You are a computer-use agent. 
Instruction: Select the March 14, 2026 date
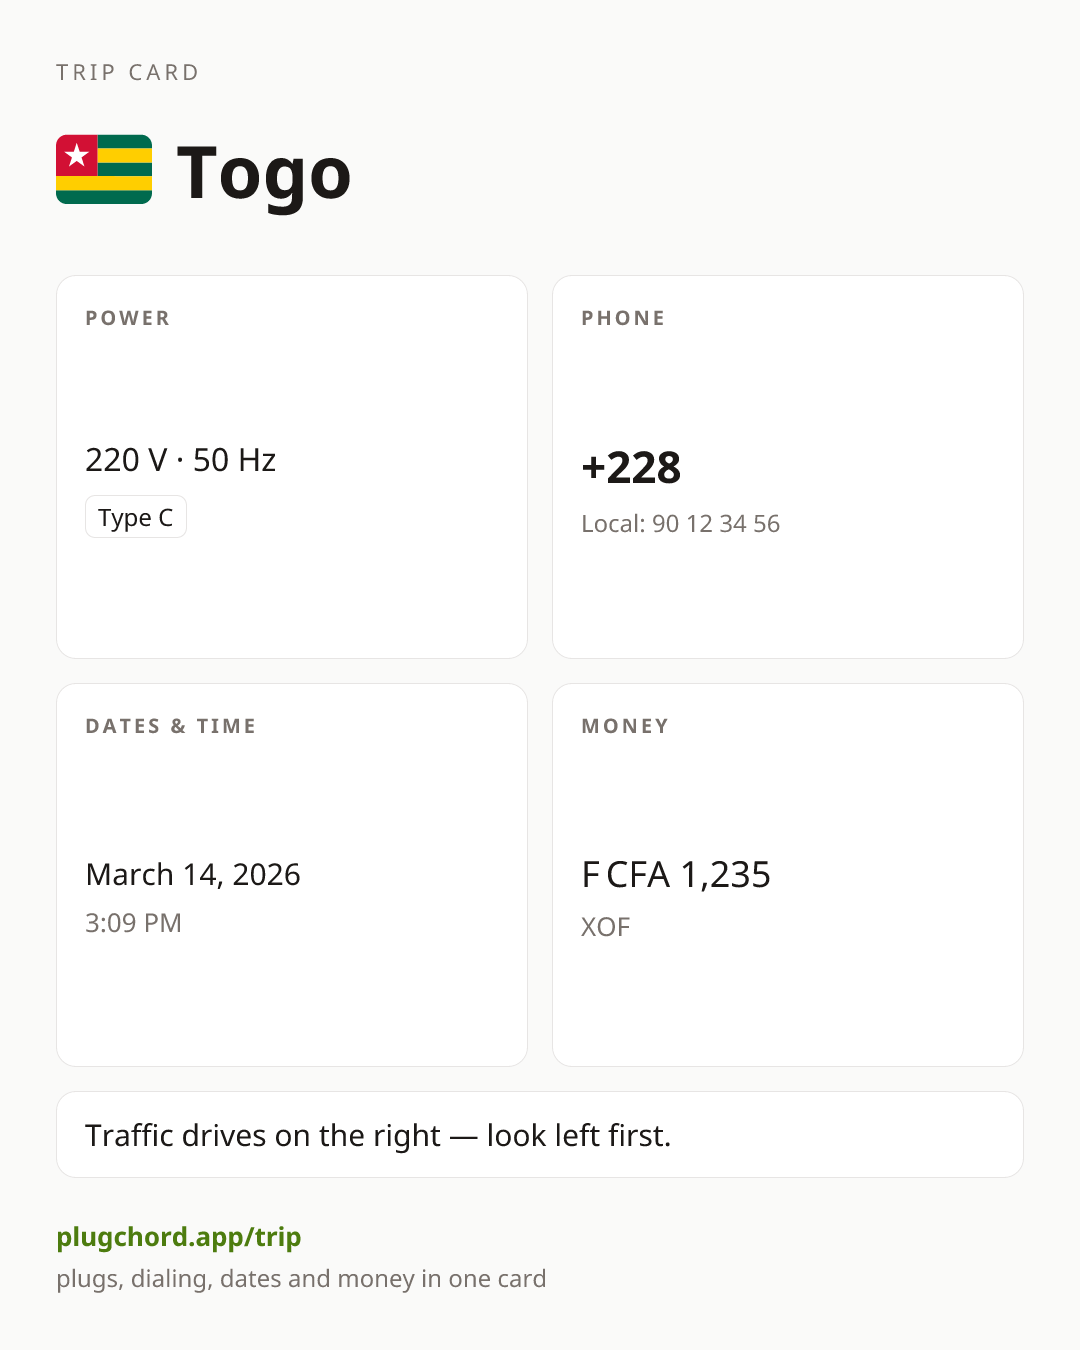point(193,874)
